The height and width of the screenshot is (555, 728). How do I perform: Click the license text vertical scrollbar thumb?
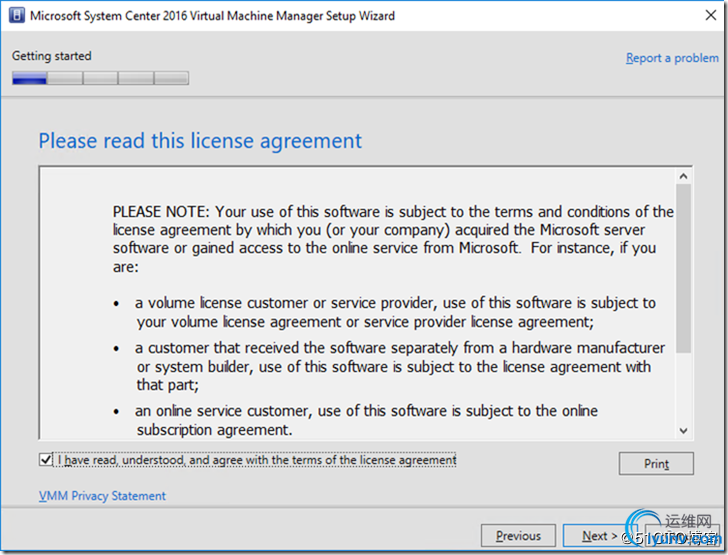(x=683, y=268)
